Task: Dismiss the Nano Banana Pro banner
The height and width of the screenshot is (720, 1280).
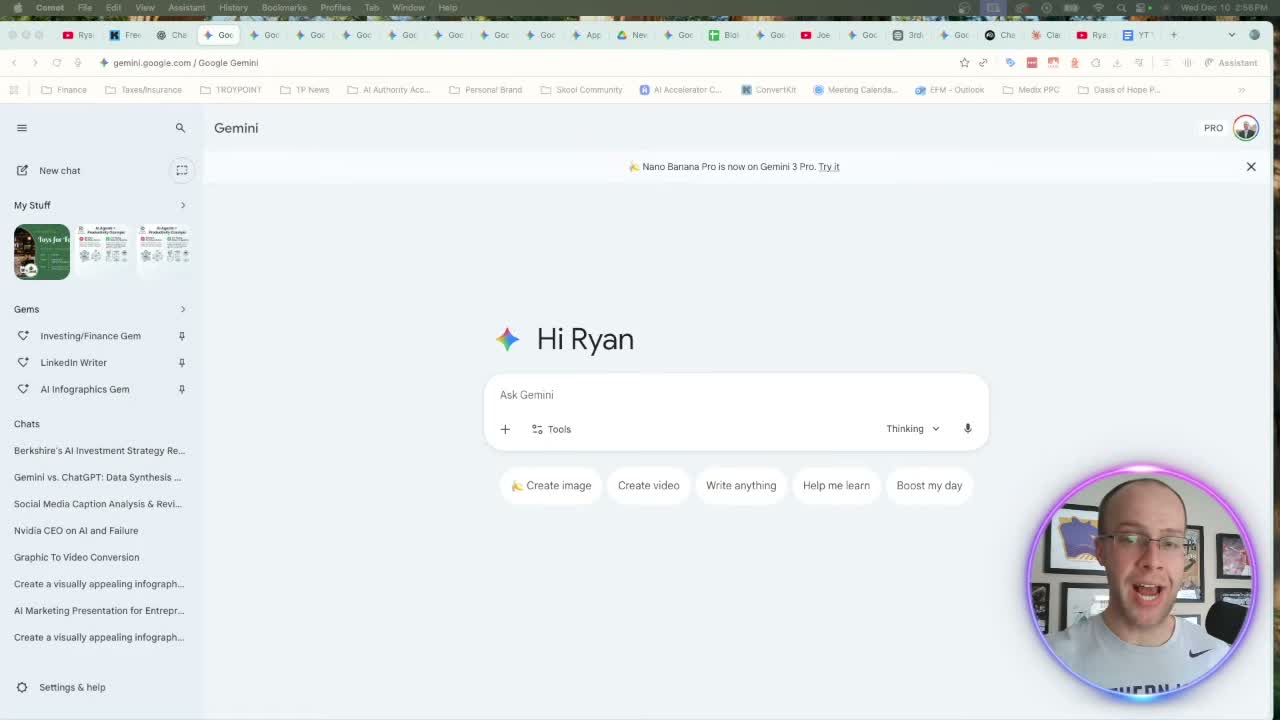Action: tap(1251, 167)
